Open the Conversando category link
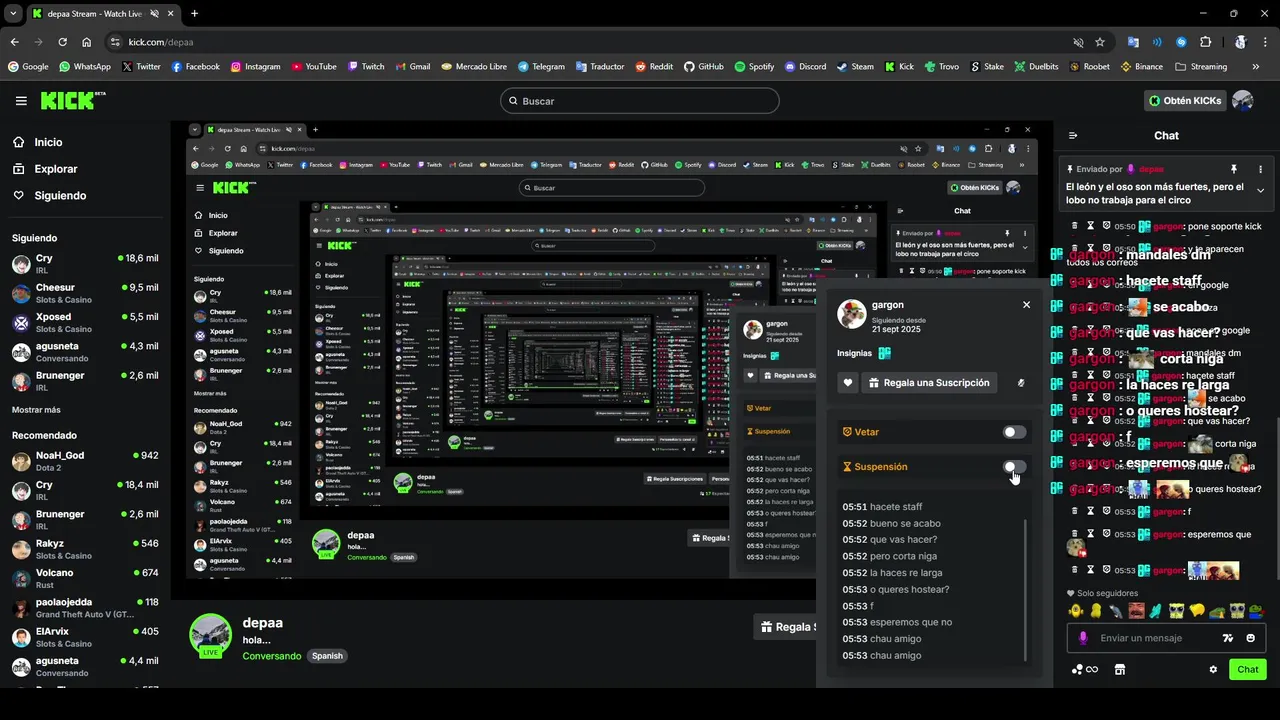1280x720 pixels. coord(271,656)
